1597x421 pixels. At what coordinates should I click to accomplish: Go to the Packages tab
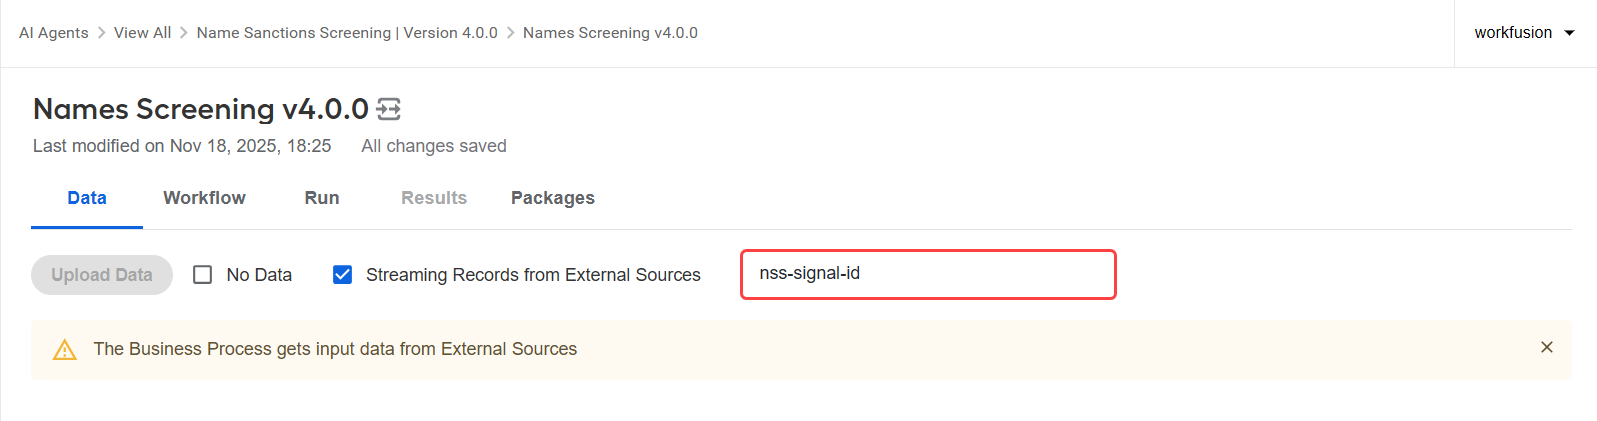553,198
